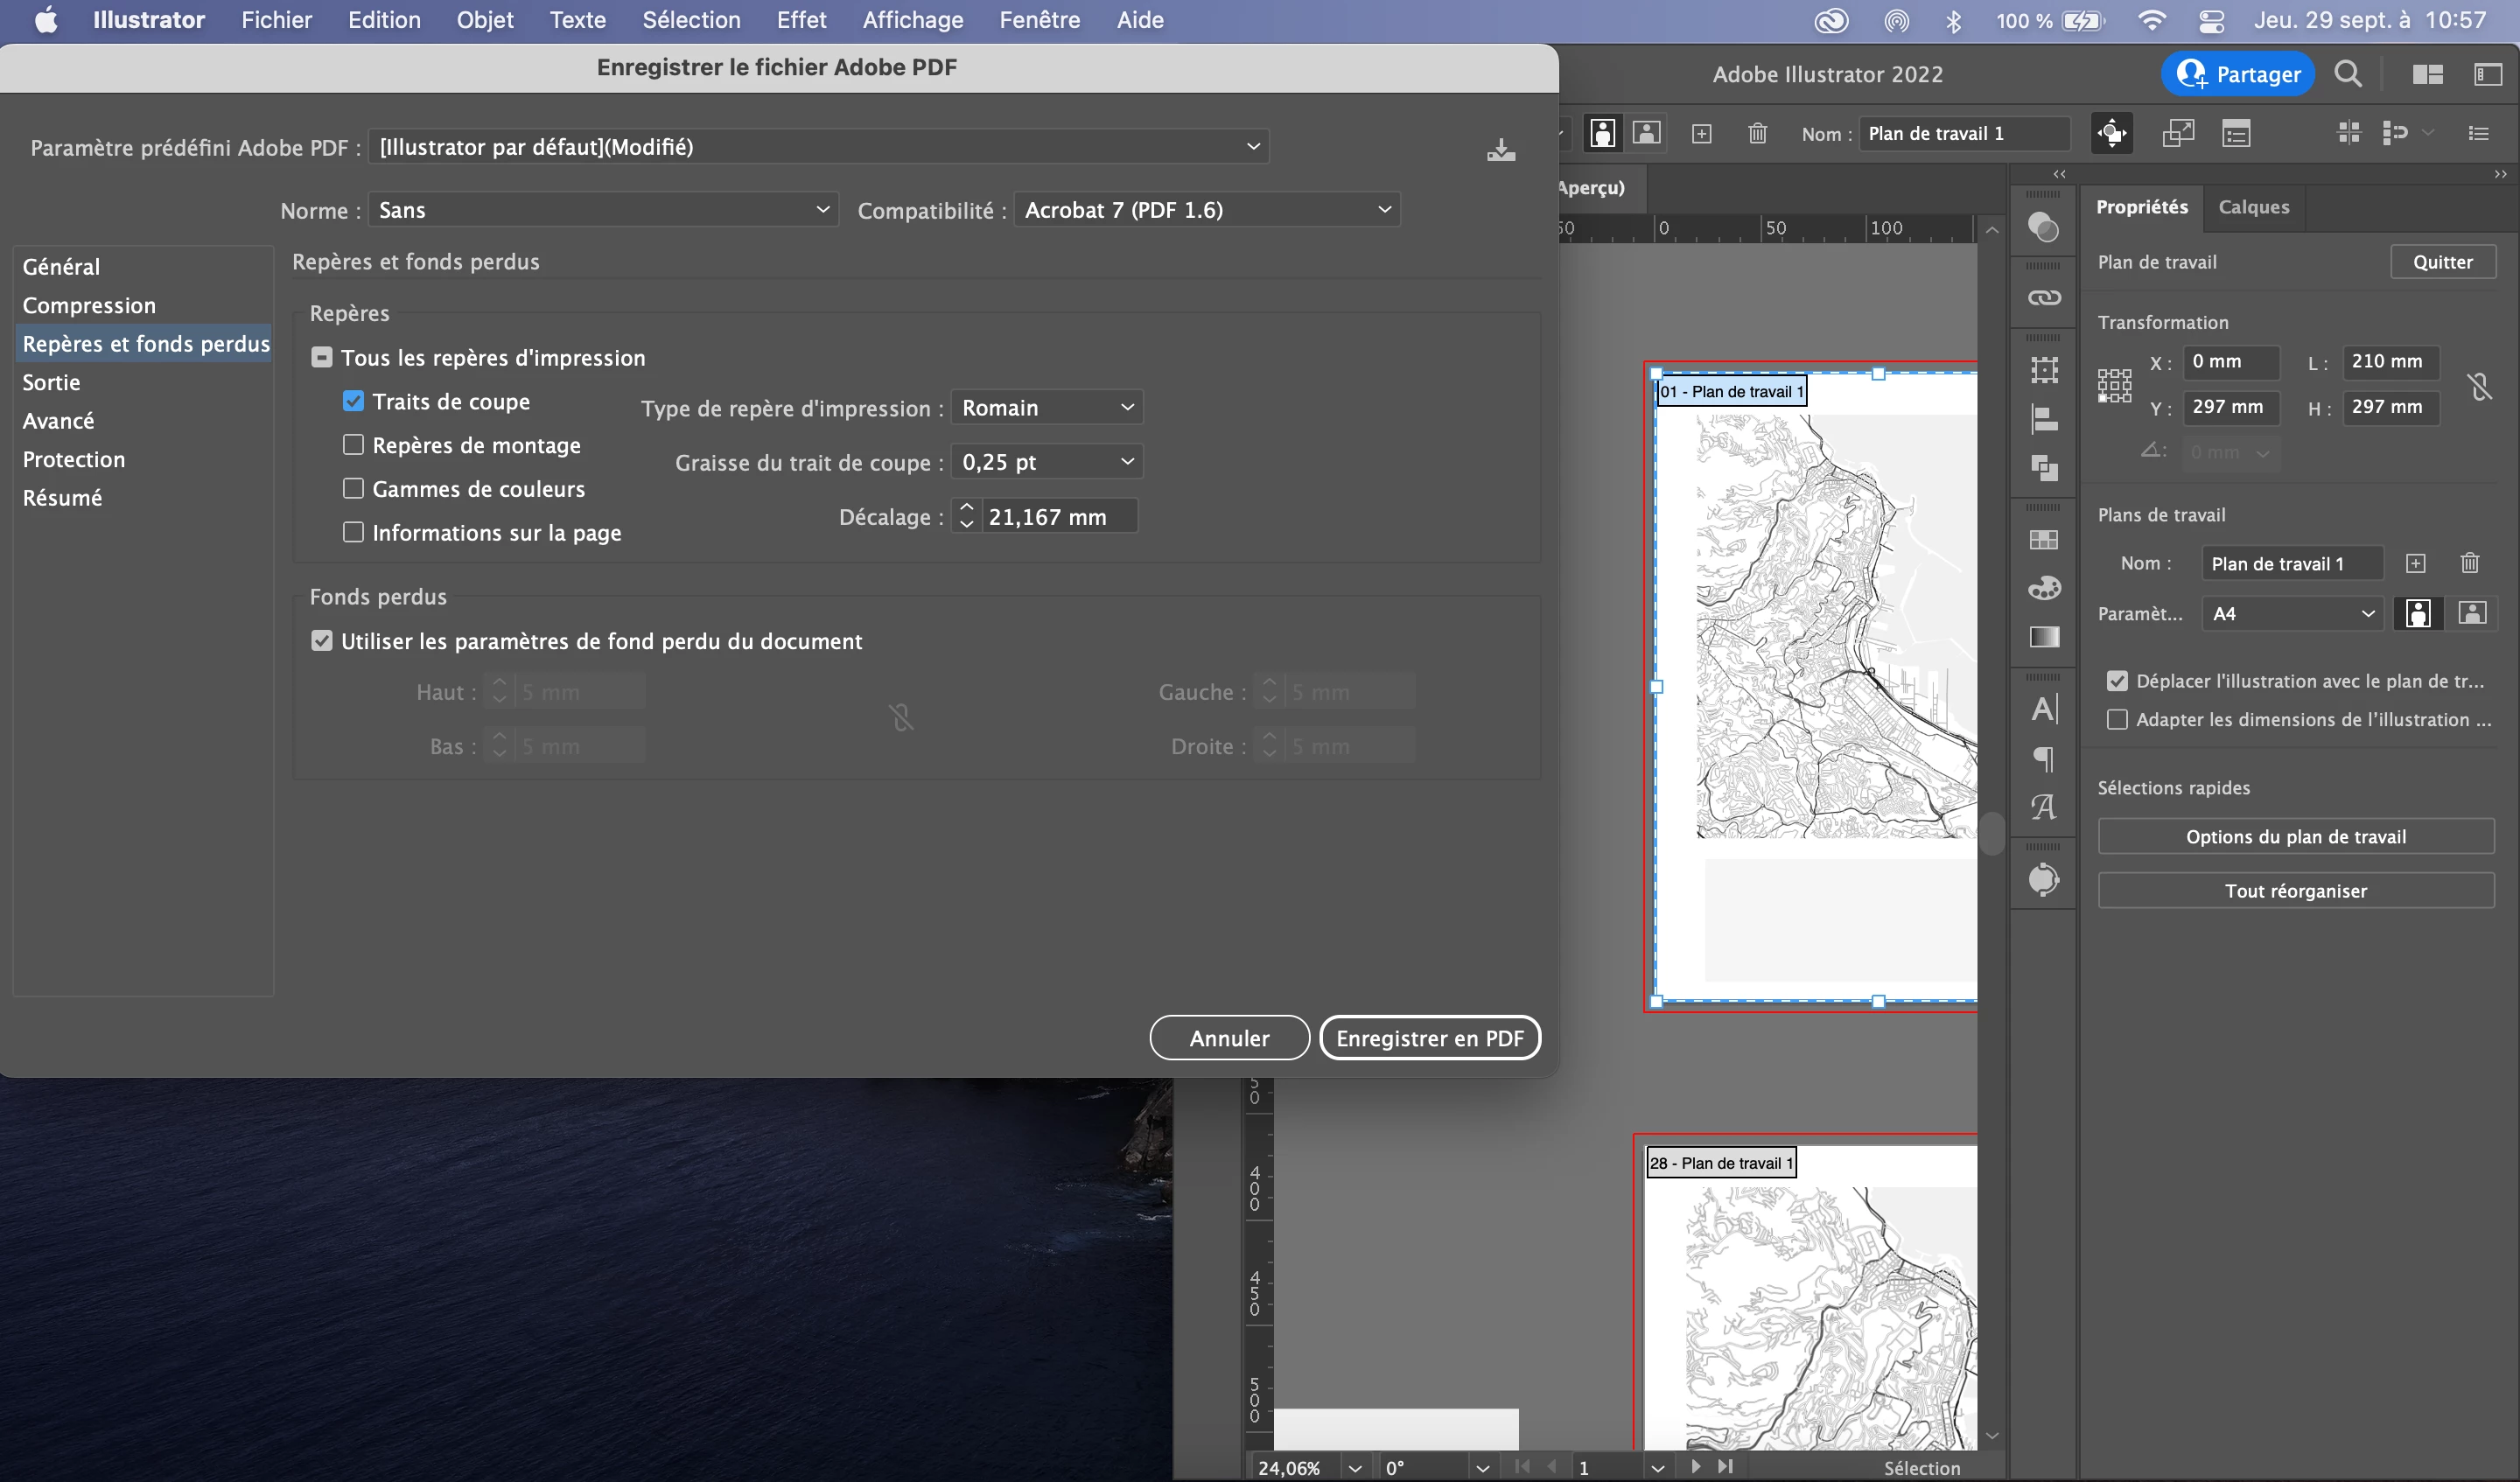Image resolution: width=2520 pixels, height=1482 pixels.
Task: Uncheck Traits de coupe option
Action: pyautogui.click(x=353, y=401)
